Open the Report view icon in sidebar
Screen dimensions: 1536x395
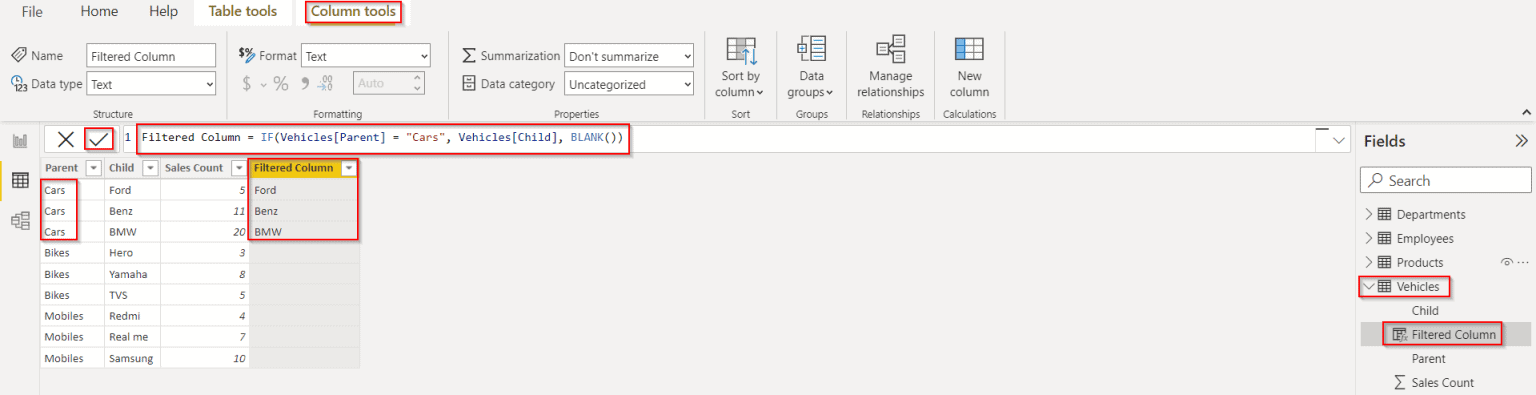pyautogui.click(x=19, y=141)
